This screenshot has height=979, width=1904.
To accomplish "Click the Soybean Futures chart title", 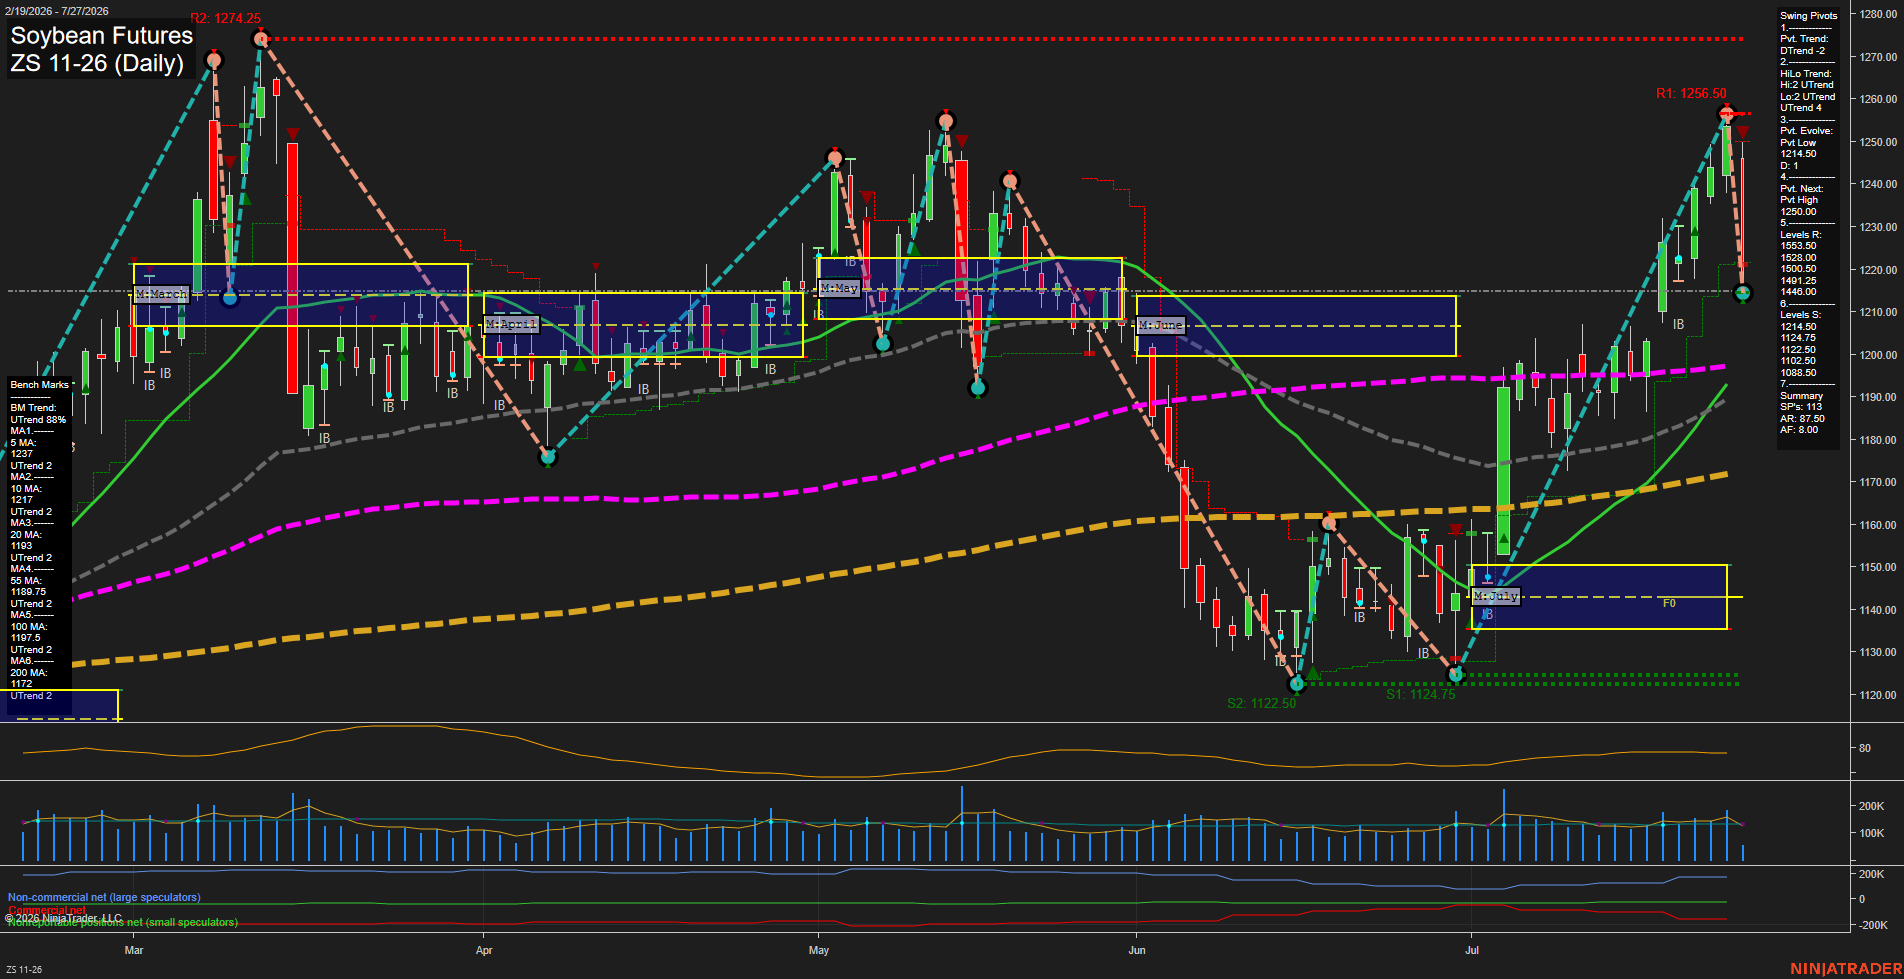I will pos(101,36).
